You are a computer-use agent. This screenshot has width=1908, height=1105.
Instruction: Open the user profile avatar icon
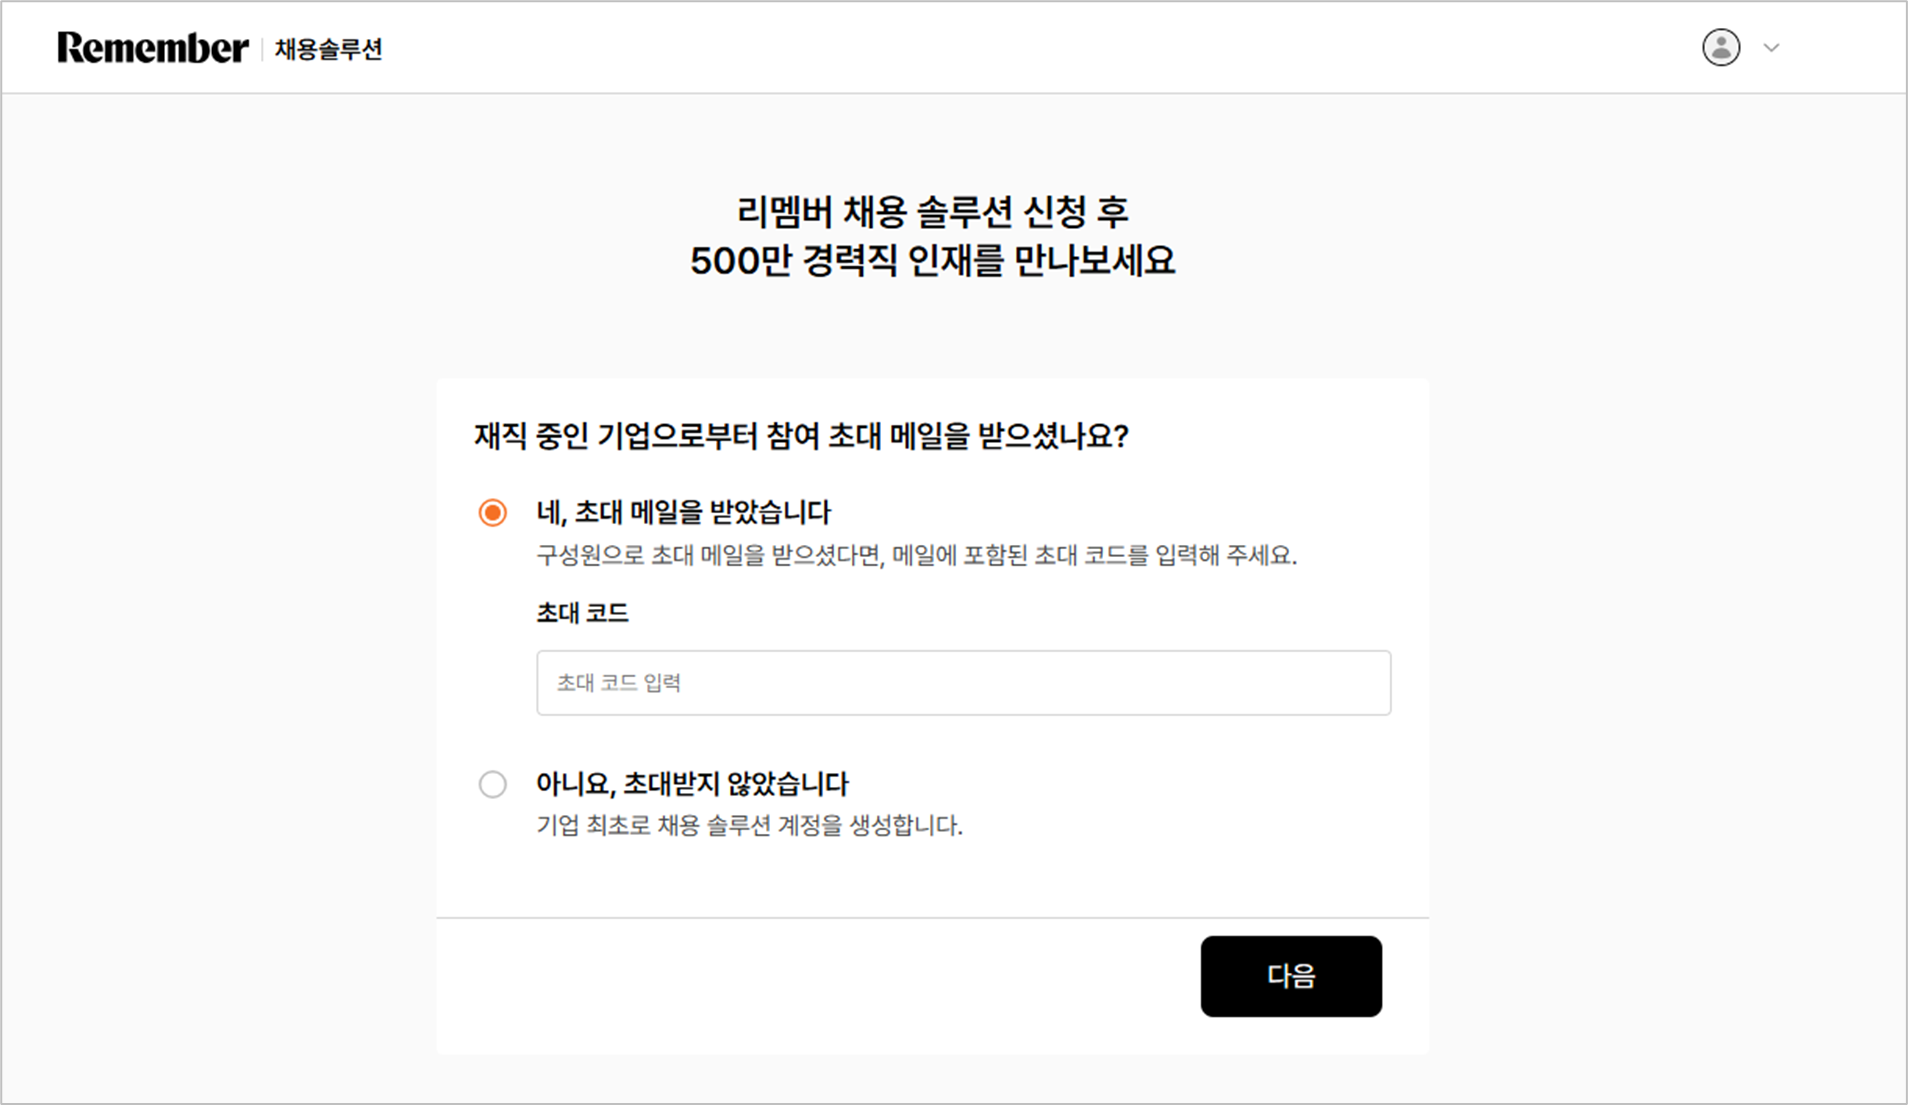1720,47
